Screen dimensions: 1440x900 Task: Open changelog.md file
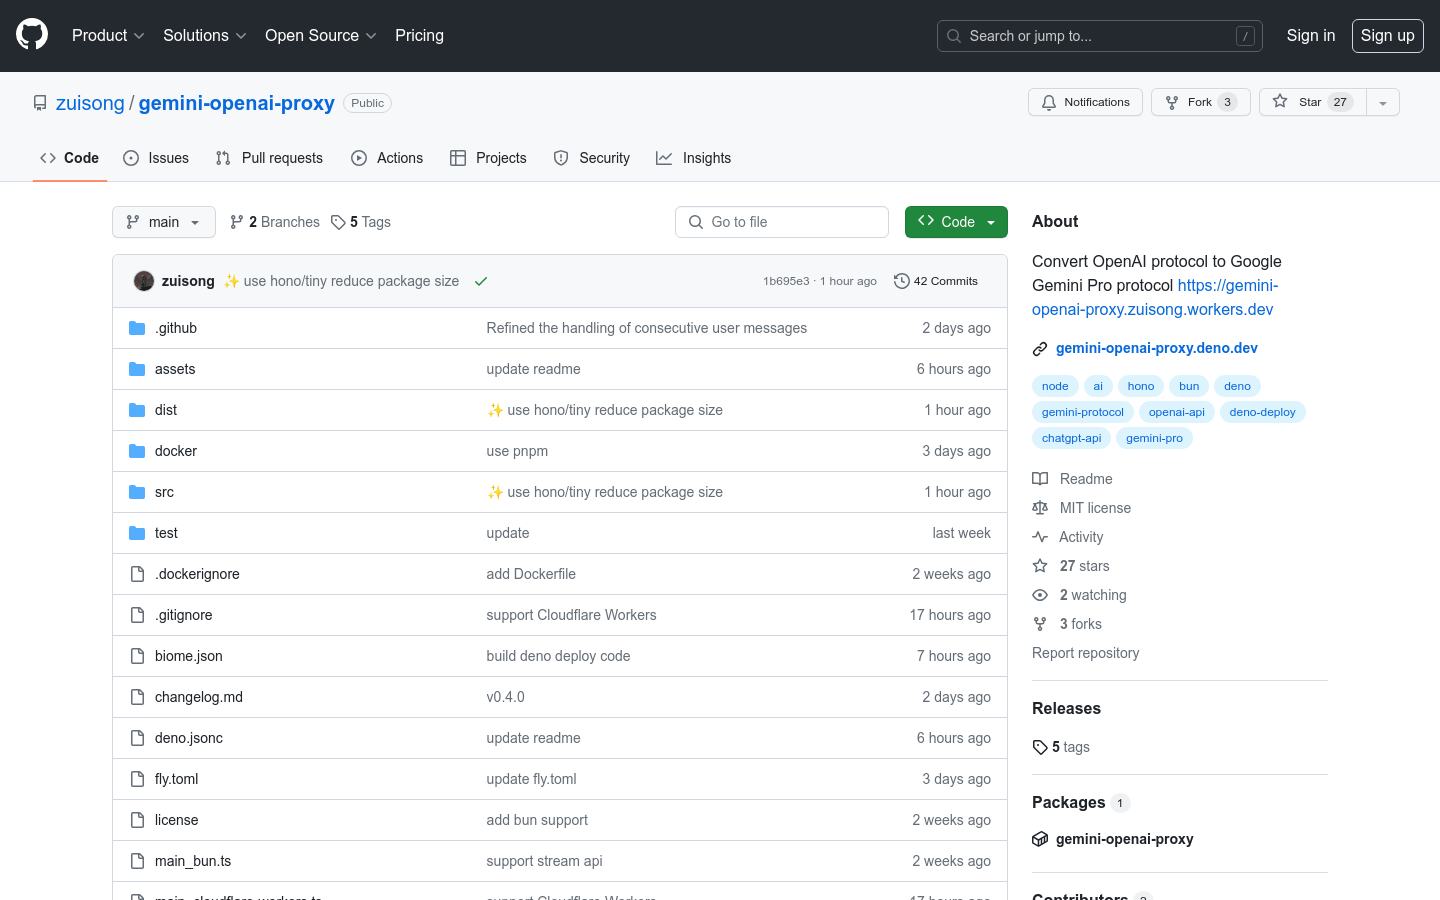pyautogui.click(x=199, y=697)
